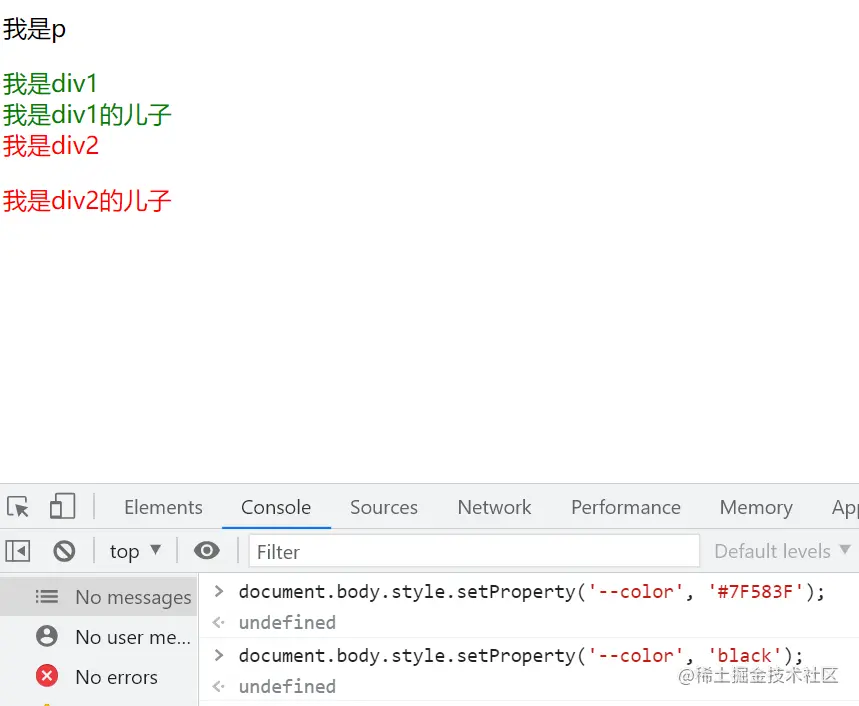
Task: Clear the console with the ban icon
Action: coord(64,550)
